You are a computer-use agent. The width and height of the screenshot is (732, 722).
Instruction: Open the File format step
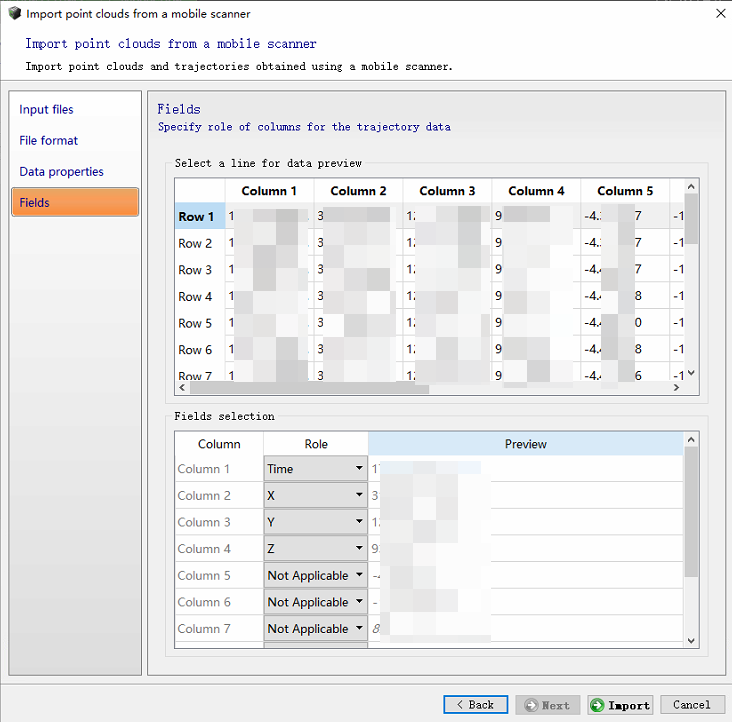49,140
